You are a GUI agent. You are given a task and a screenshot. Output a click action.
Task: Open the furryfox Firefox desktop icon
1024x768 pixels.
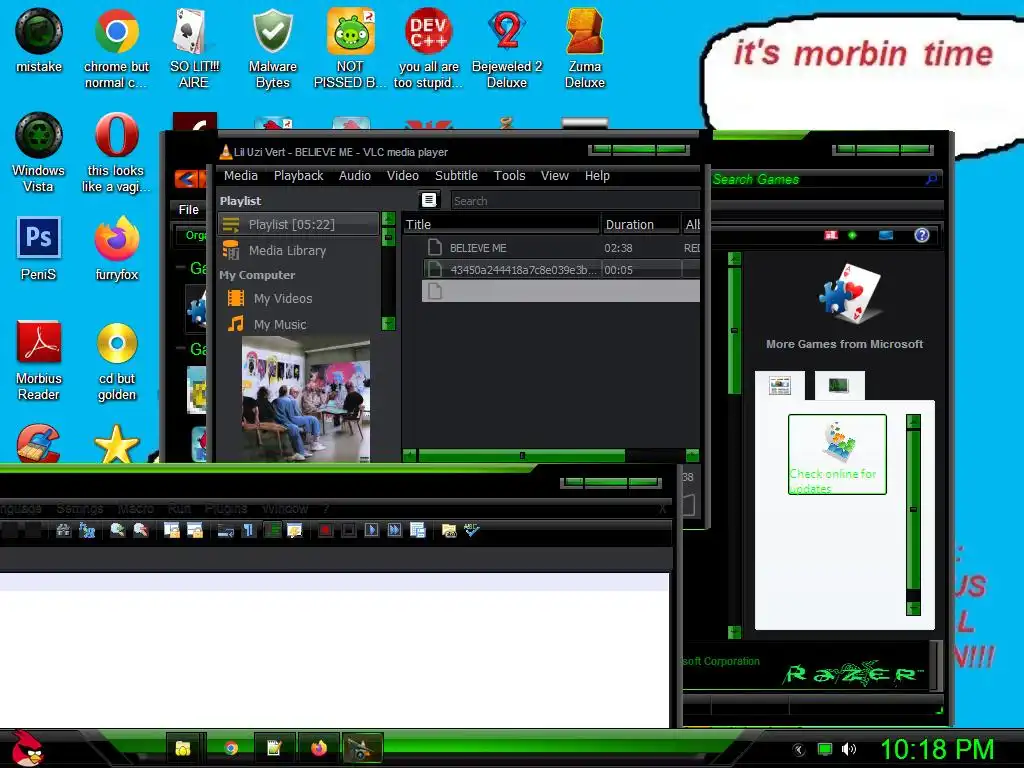116,249
